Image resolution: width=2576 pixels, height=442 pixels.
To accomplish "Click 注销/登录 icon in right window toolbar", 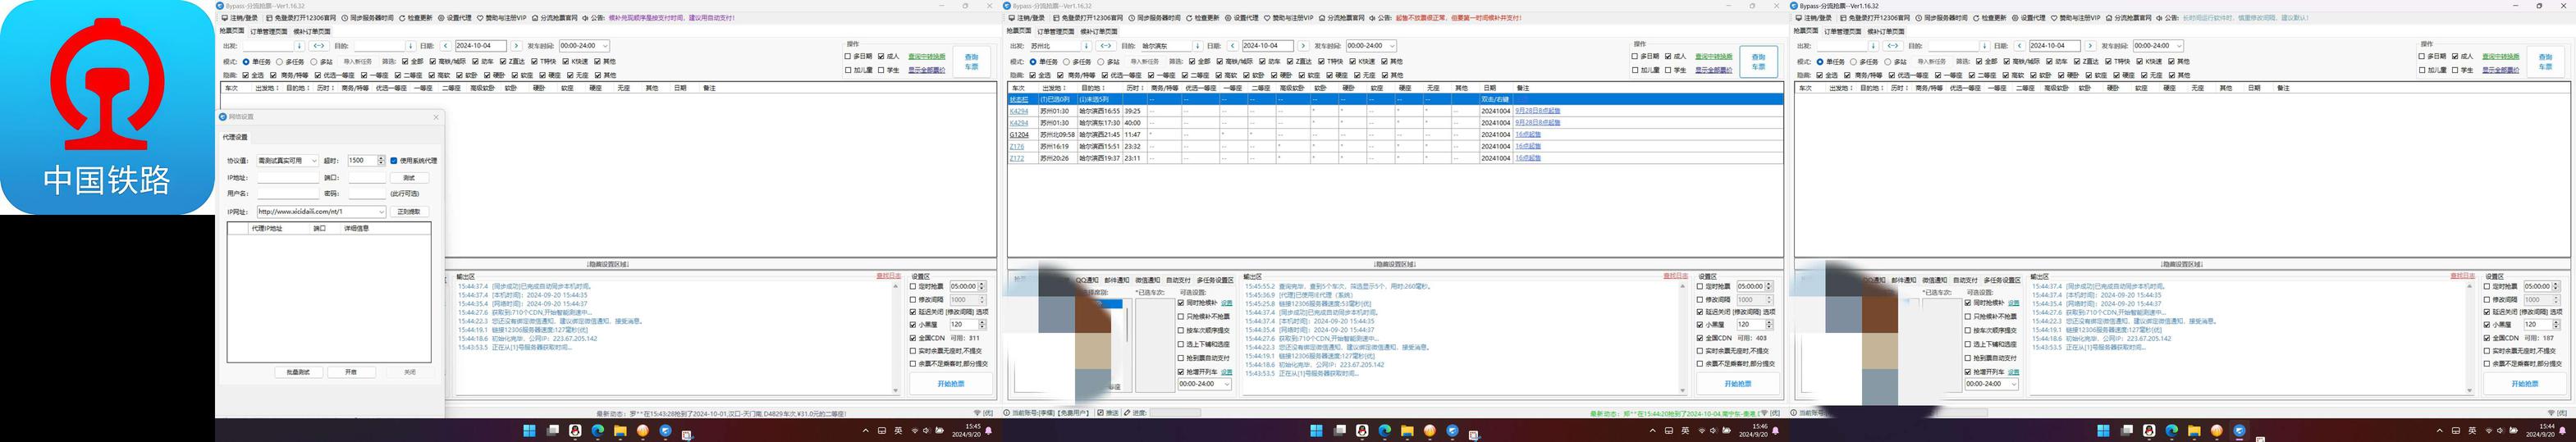I will (x=1798, y=18).
